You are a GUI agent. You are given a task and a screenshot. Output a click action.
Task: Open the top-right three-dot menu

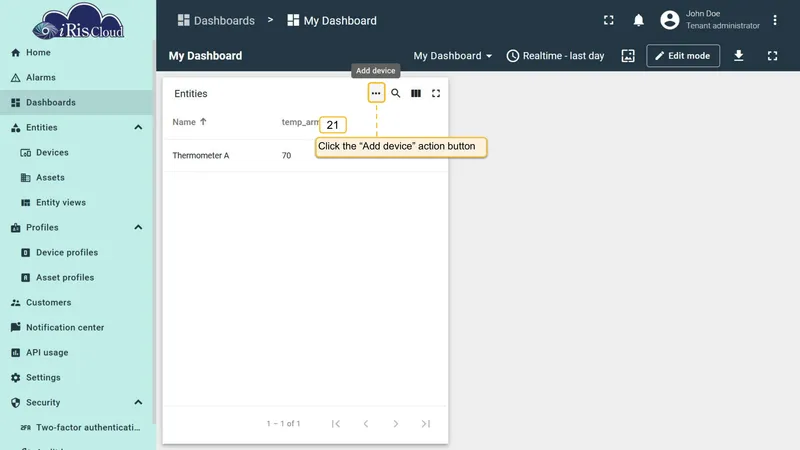pyautogui.click(x=774, y=20)
